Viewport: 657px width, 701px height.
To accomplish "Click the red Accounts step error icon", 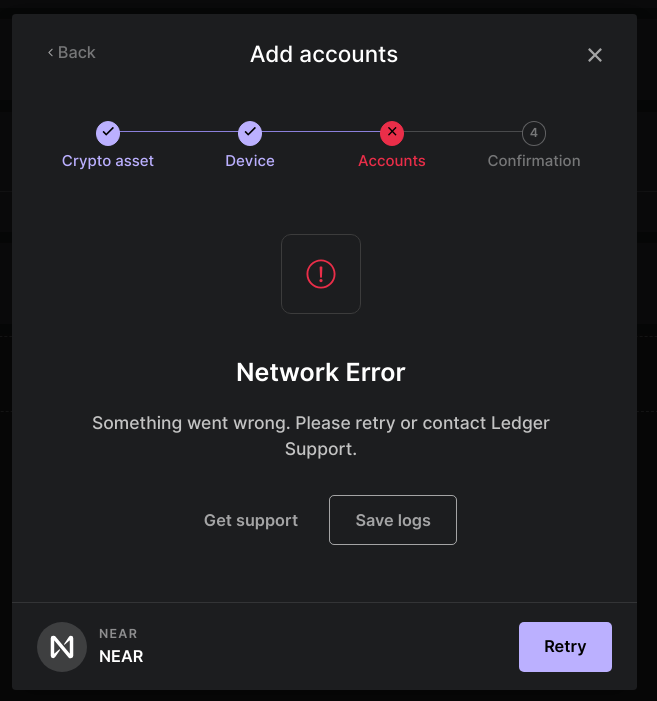I will tap(392, 132).
